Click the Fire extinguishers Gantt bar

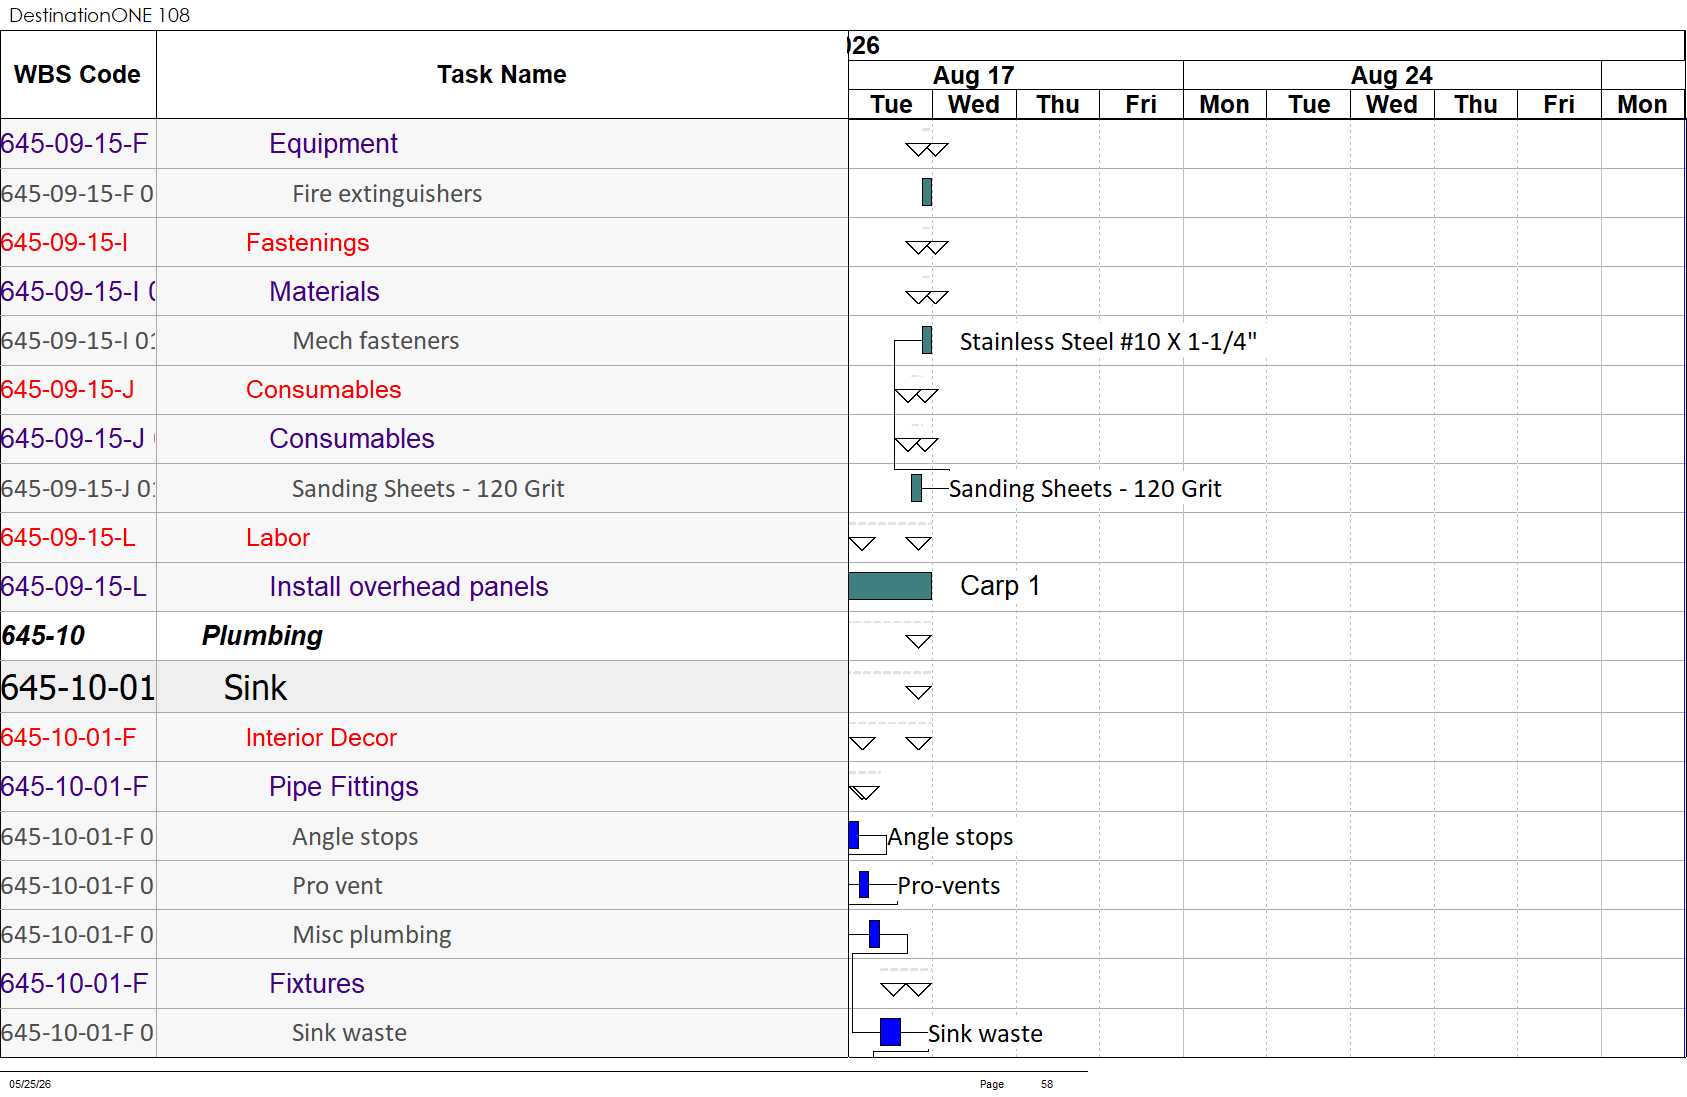927,192
